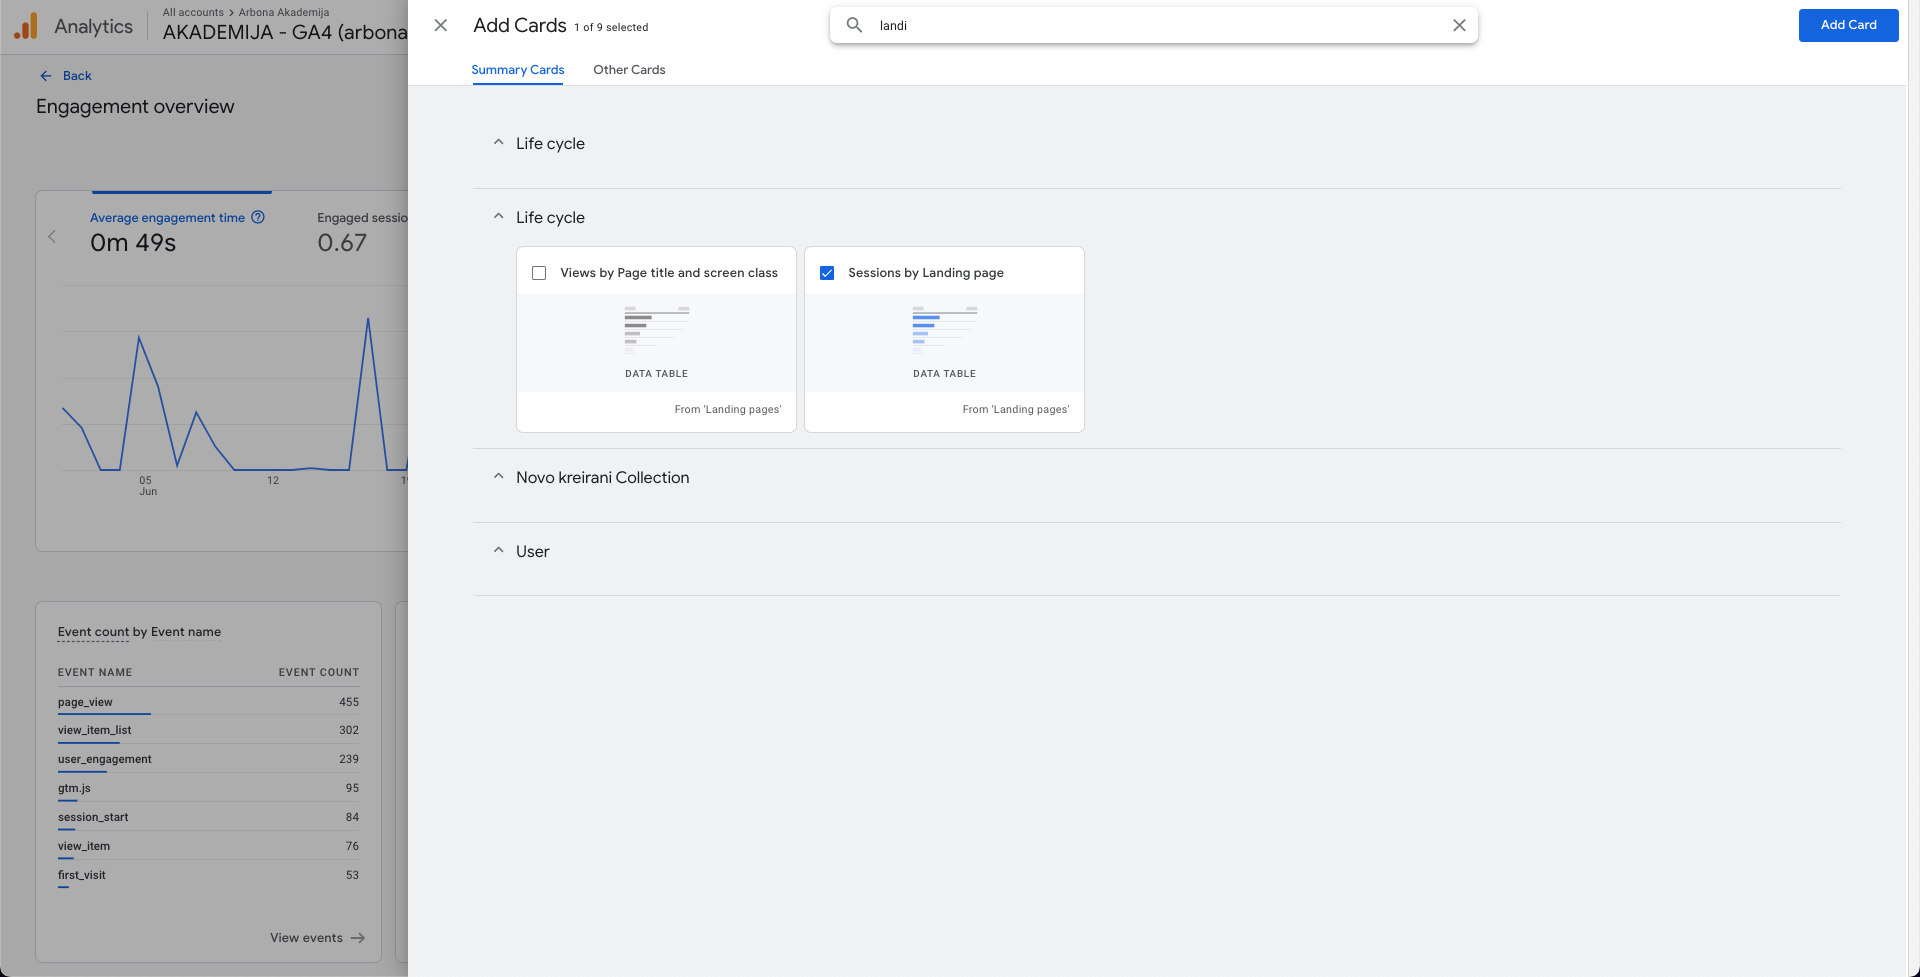Click the gtm.js event row
The image size is (1920, 977).
tap(208, 788)
